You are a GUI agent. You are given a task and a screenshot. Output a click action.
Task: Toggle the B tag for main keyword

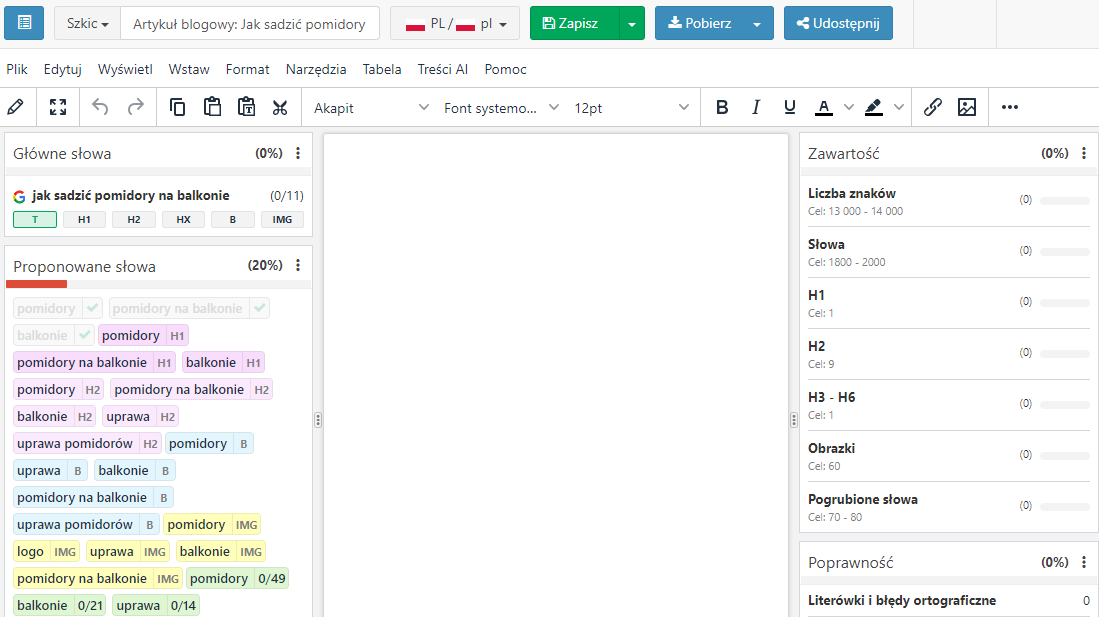pyautogui.click(x=233, y=219)
